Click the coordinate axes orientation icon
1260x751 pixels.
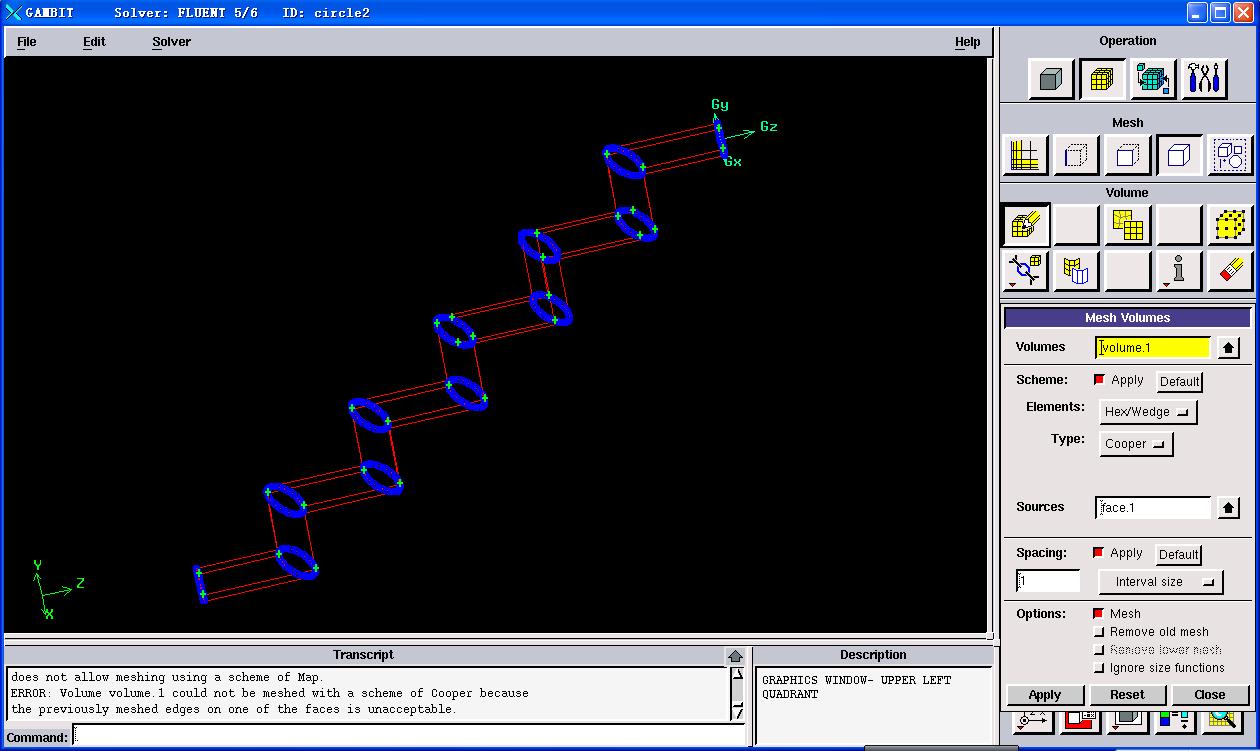(x=1033, y=720)
